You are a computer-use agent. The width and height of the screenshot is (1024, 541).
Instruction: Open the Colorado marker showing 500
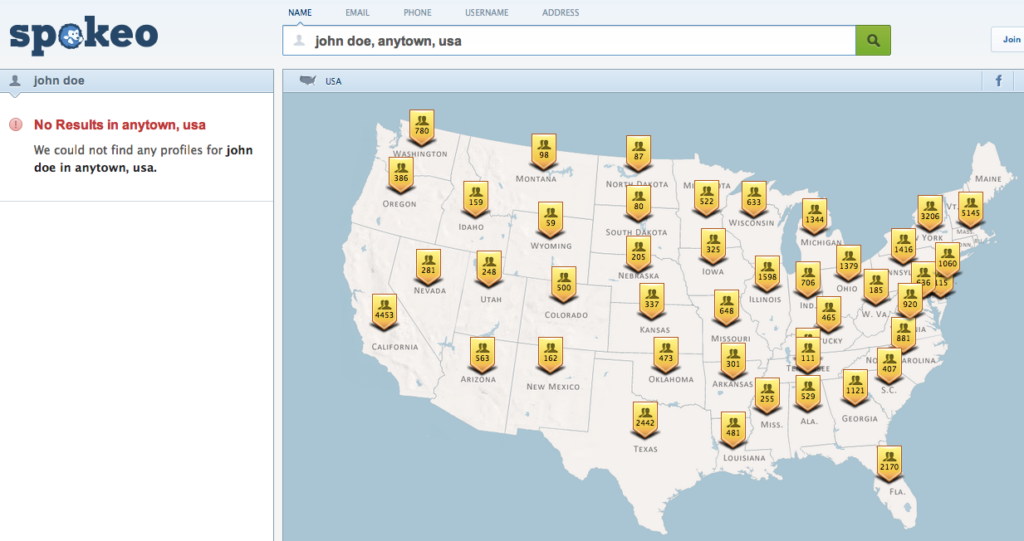coord(564,285)
